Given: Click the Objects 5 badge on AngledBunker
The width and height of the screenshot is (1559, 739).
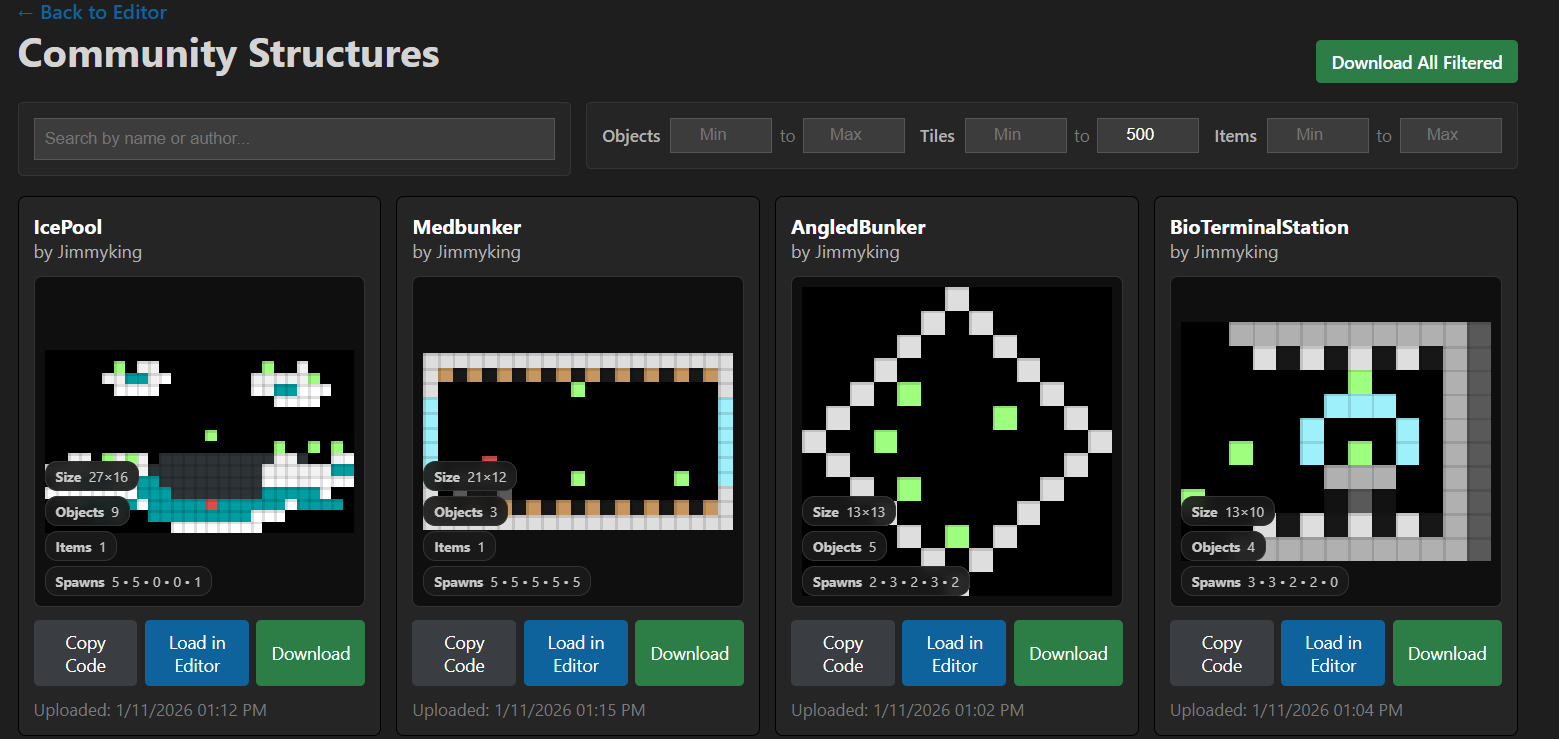Looking at the screenshot, I should tap(845, 547).
